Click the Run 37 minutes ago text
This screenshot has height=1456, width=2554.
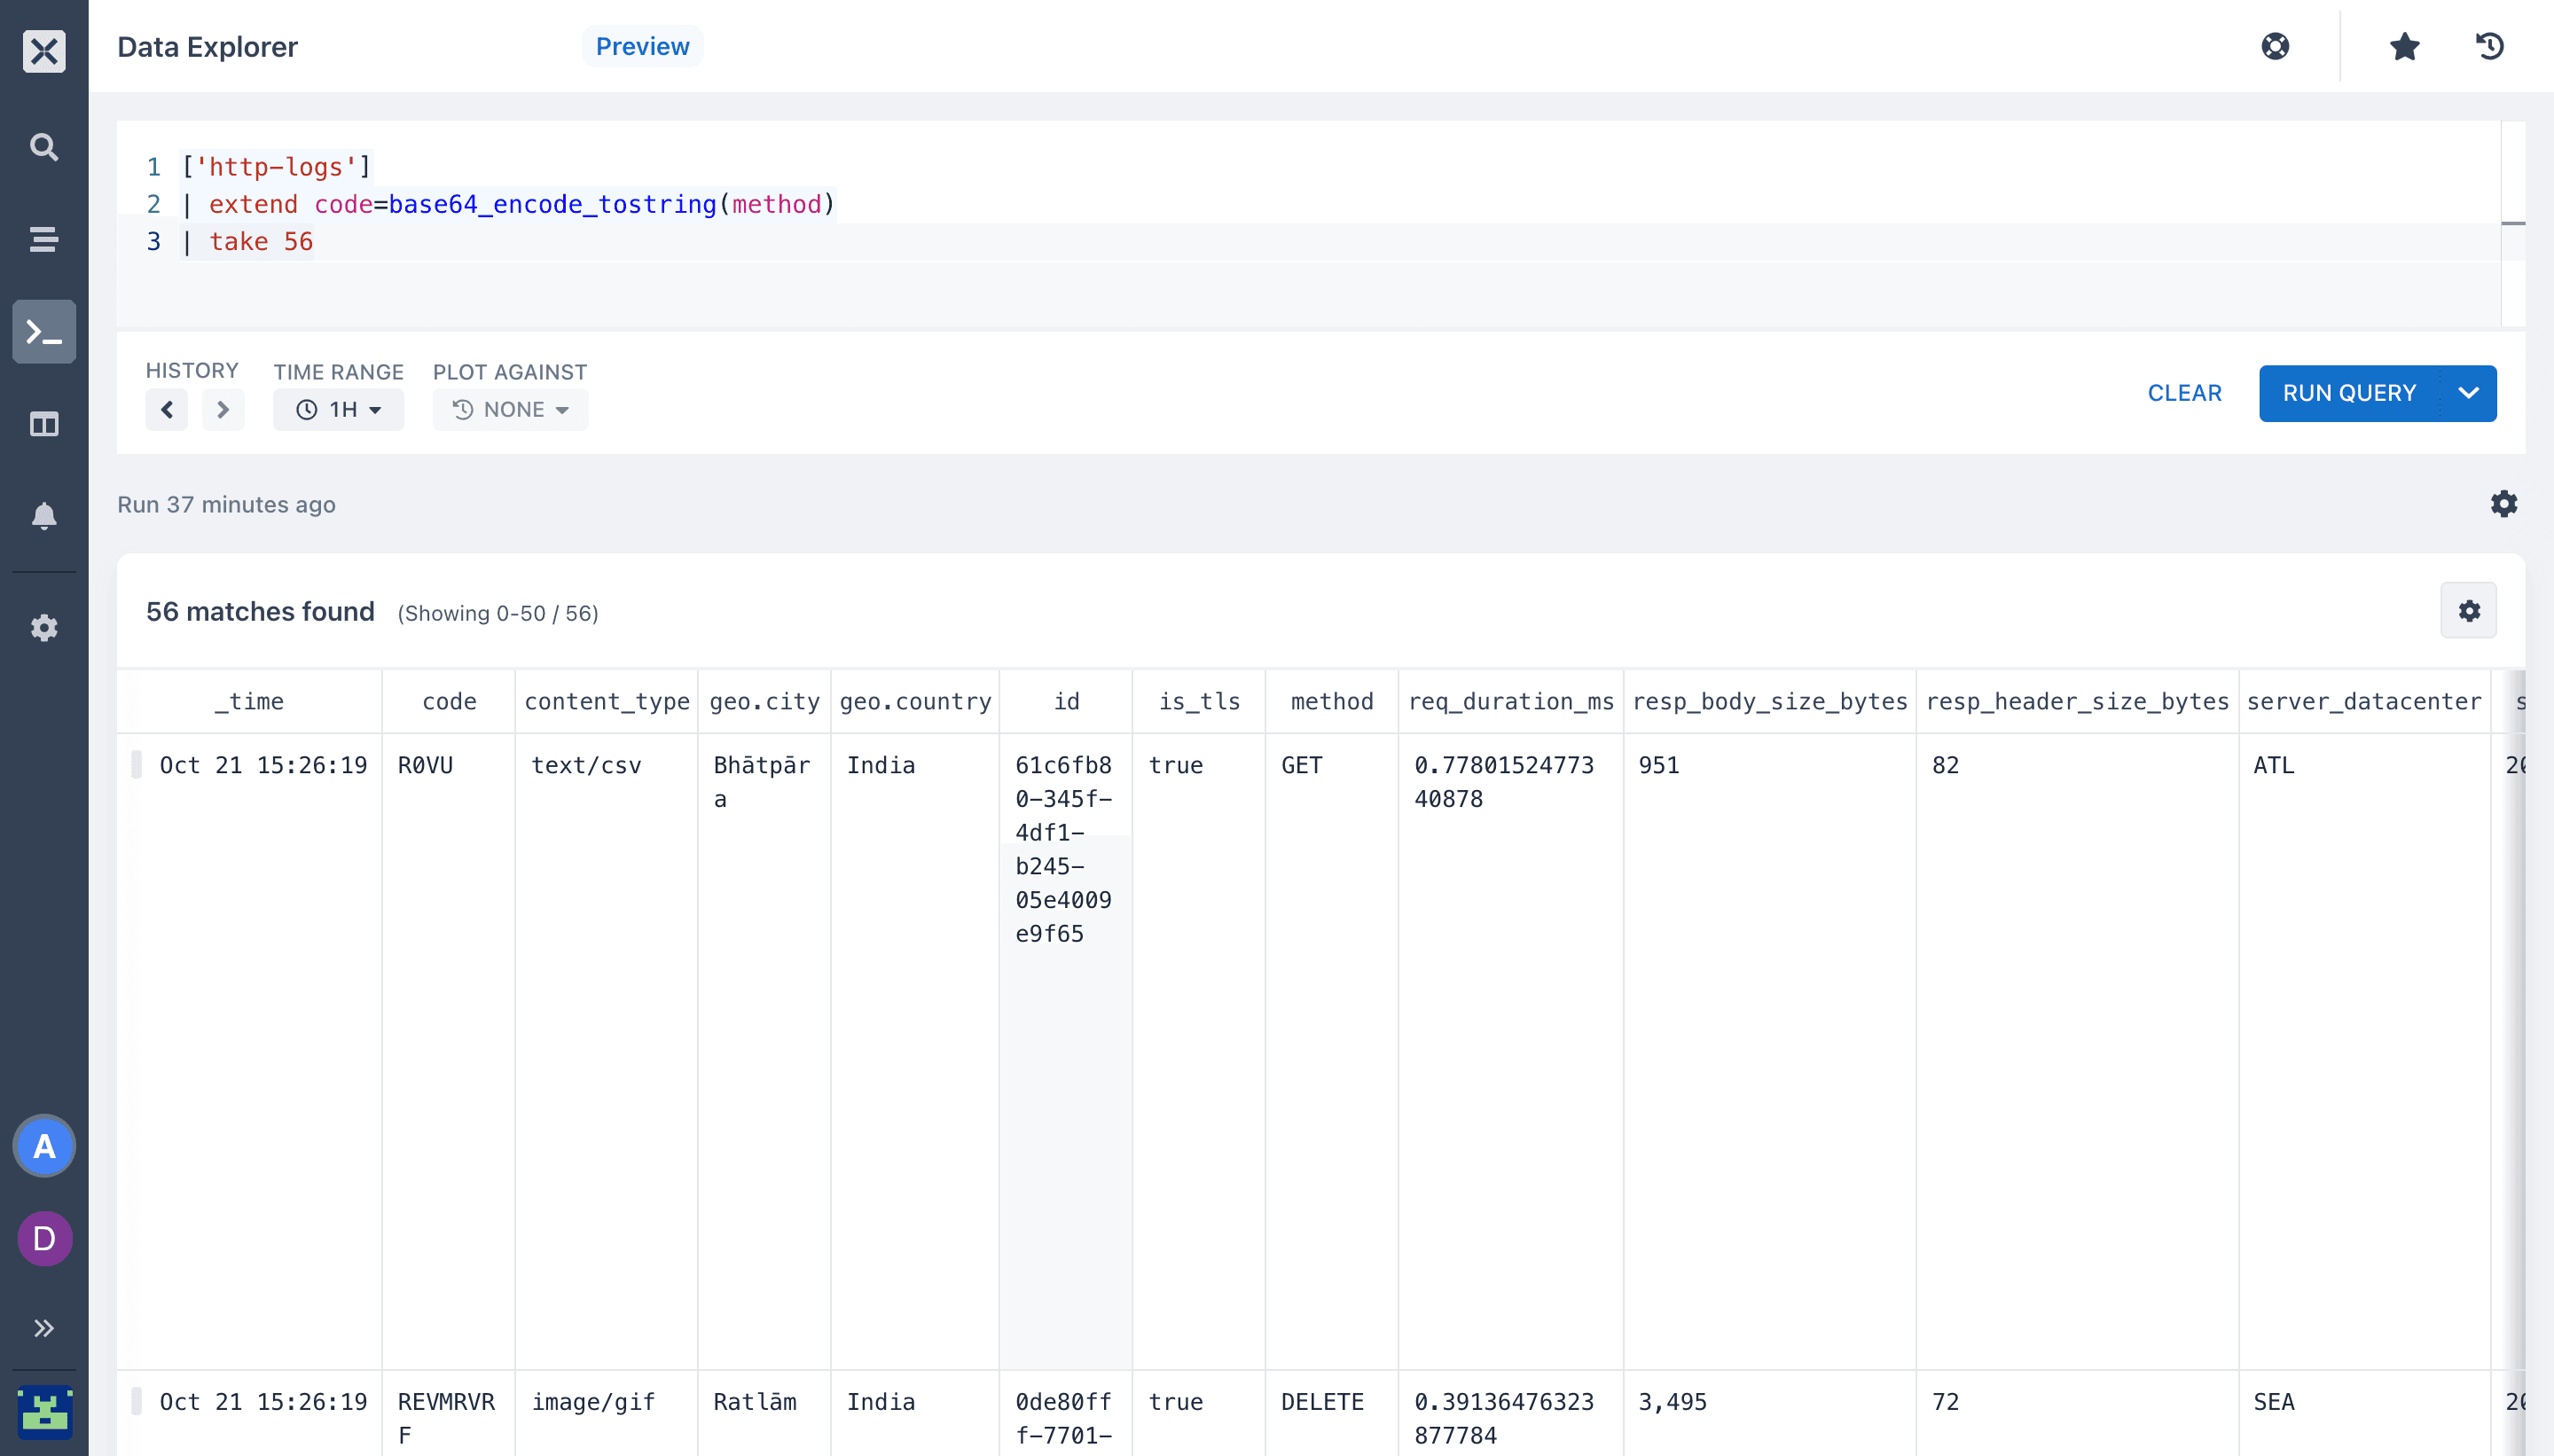226,504
